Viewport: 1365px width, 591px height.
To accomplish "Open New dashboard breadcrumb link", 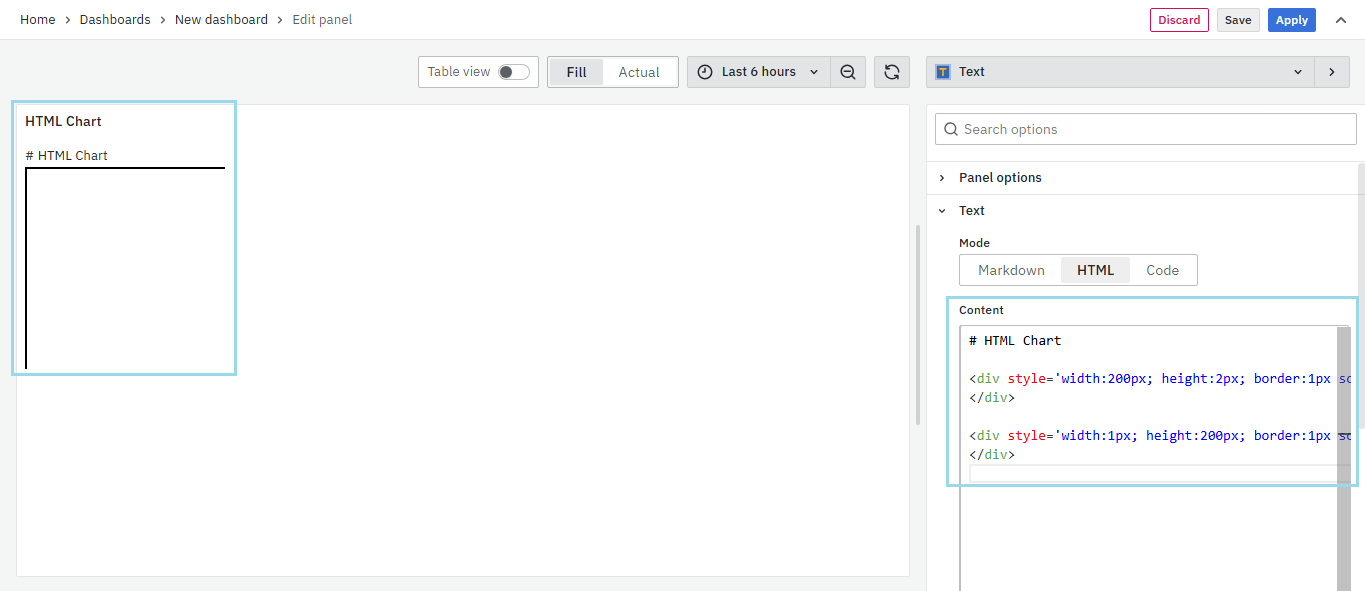I will (221, 20).
